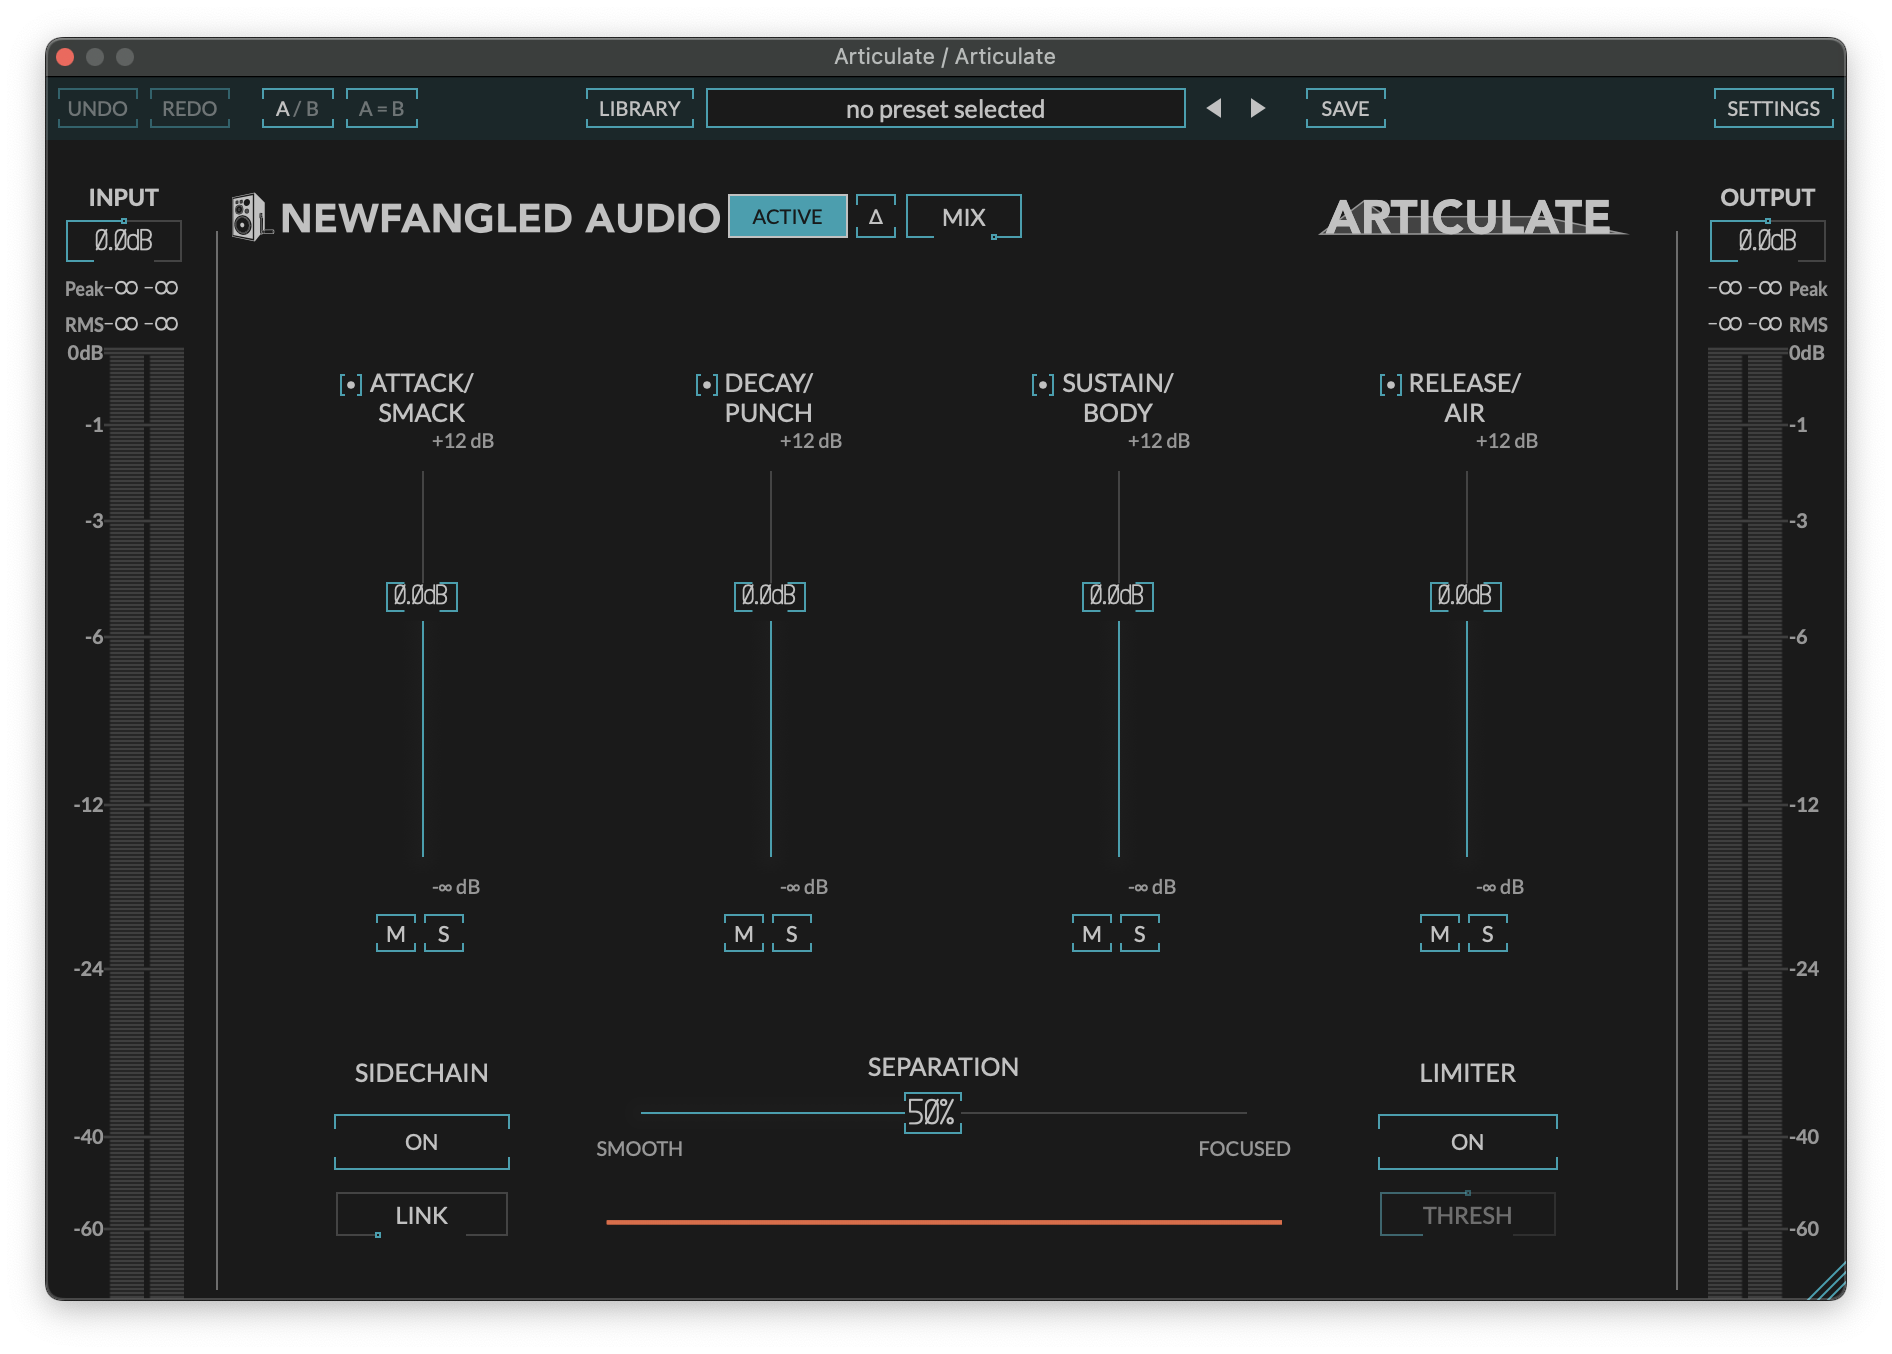
Task: Enable the Sidechain ON switch
Action: pos(421,1142)
